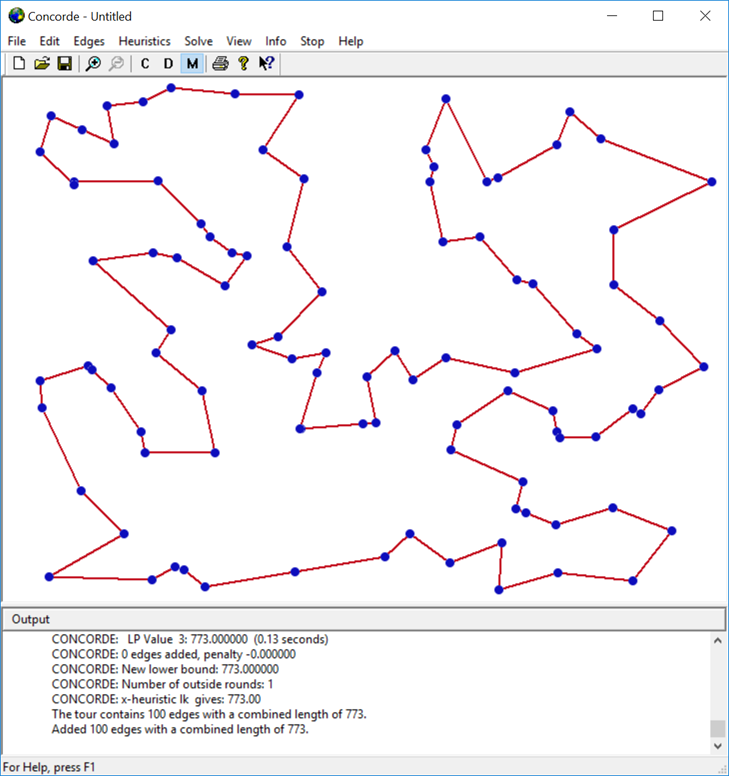Click the 'Added 100 edges' output line

[180, 729]
